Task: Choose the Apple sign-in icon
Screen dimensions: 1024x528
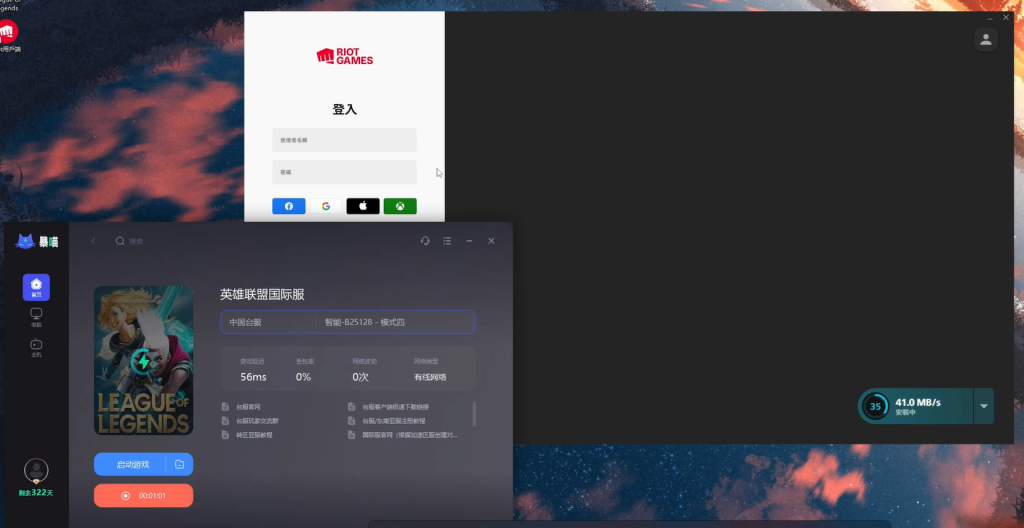Action: pos(363,206)
